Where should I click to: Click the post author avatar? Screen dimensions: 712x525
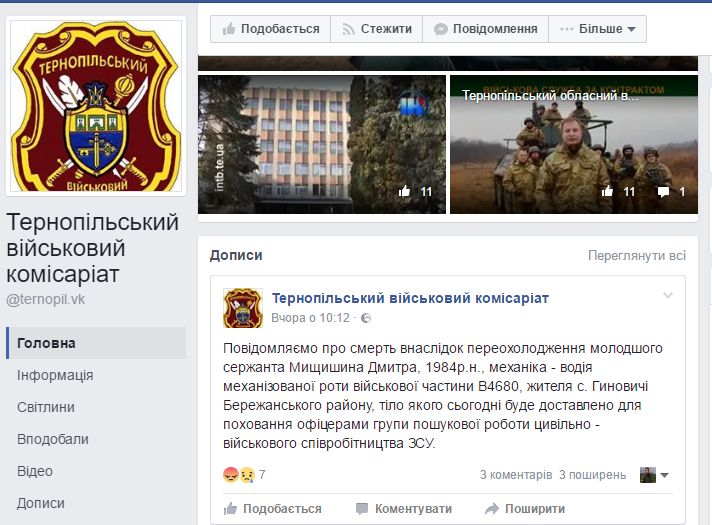pos(243,308)
